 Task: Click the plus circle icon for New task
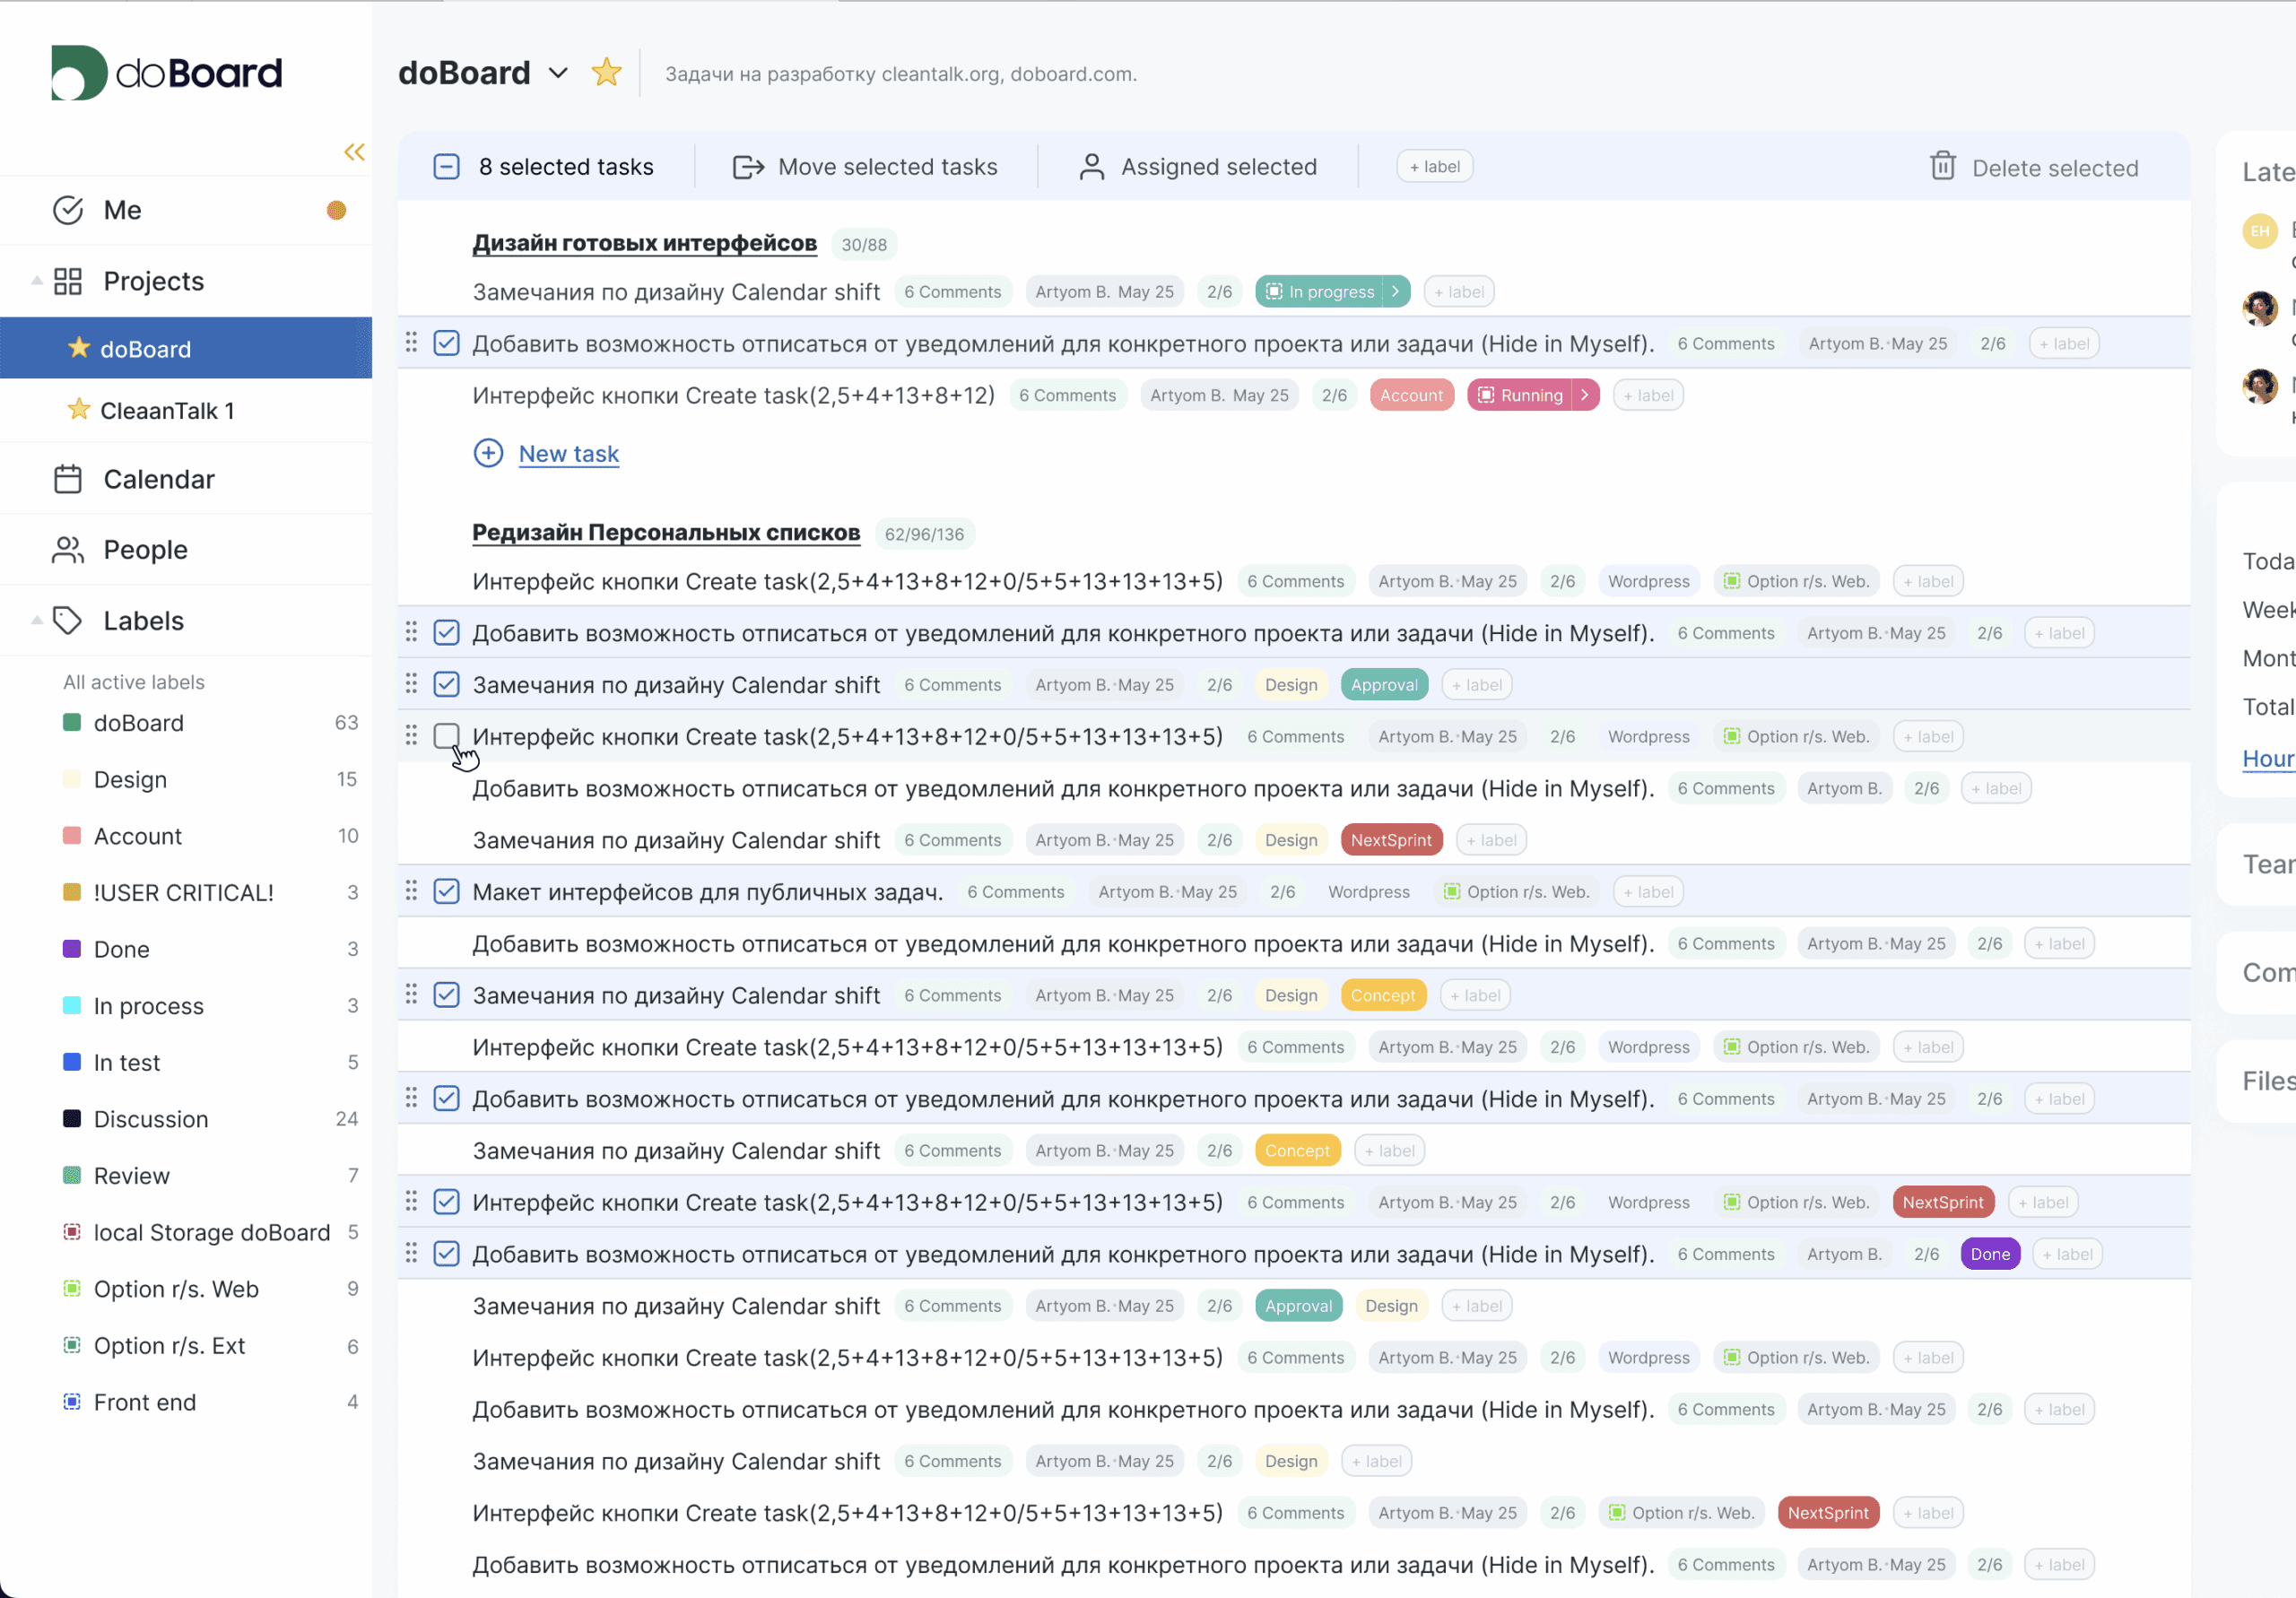click(x=488, y=453)
